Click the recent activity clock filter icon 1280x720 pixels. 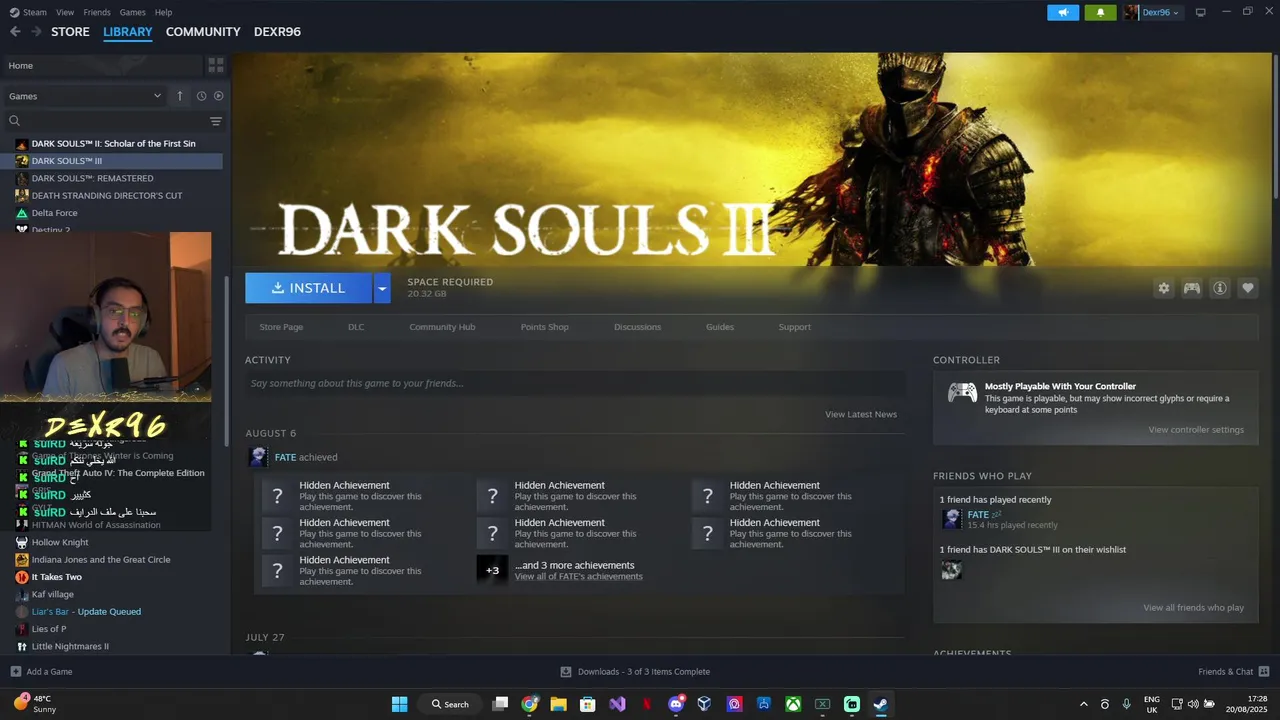click(x=201, y=96)
